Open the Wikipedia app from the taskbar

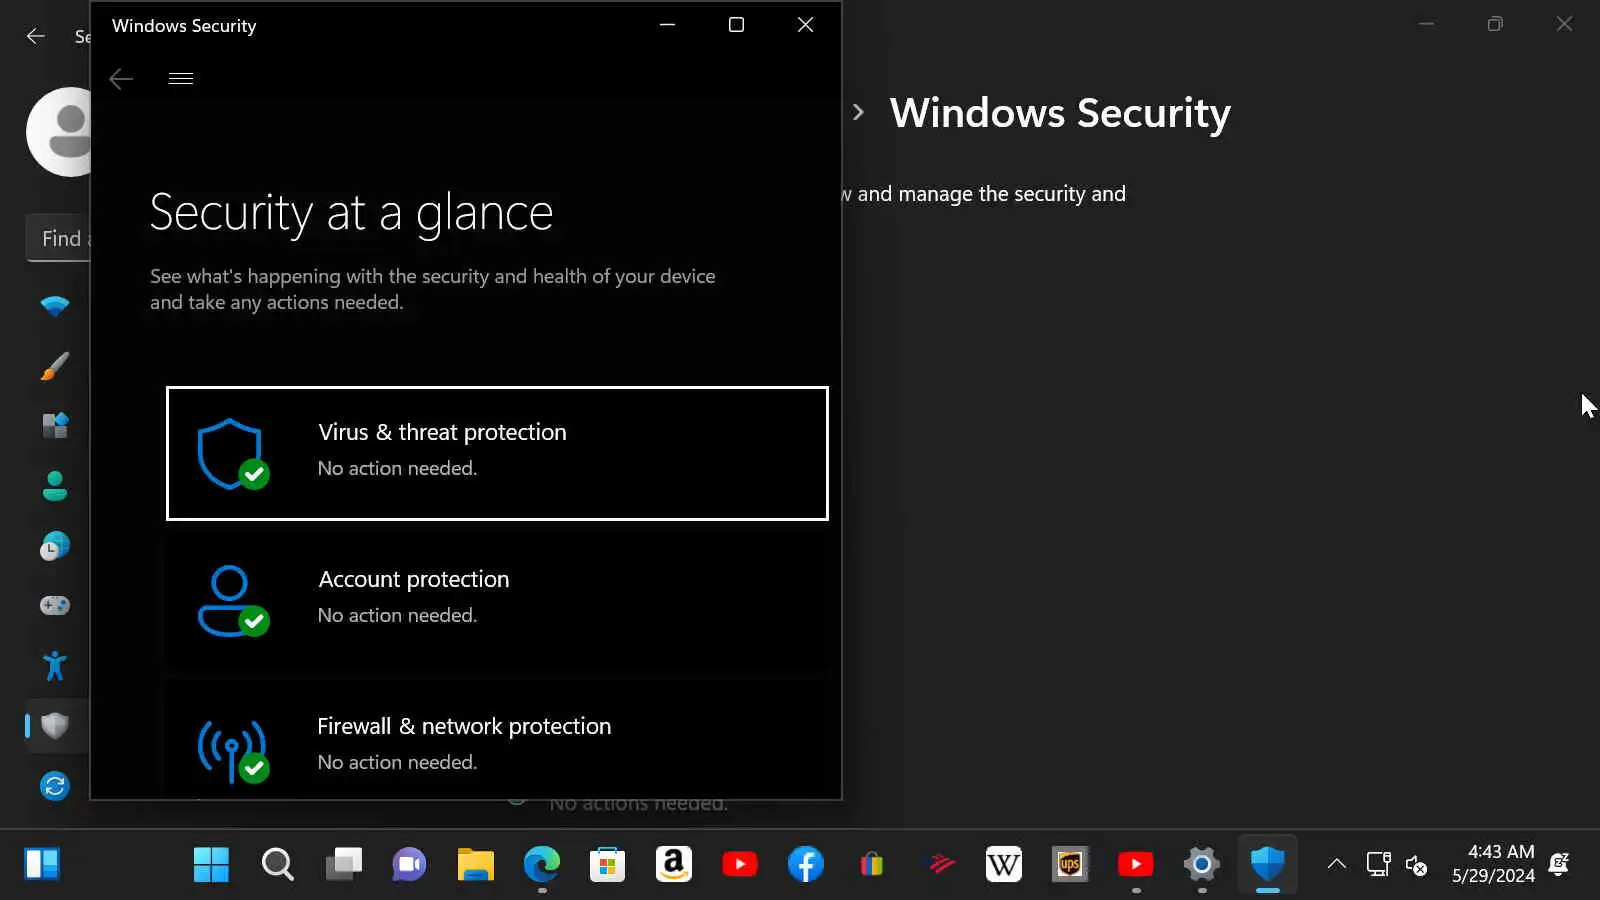click(x=1003, y=864)
